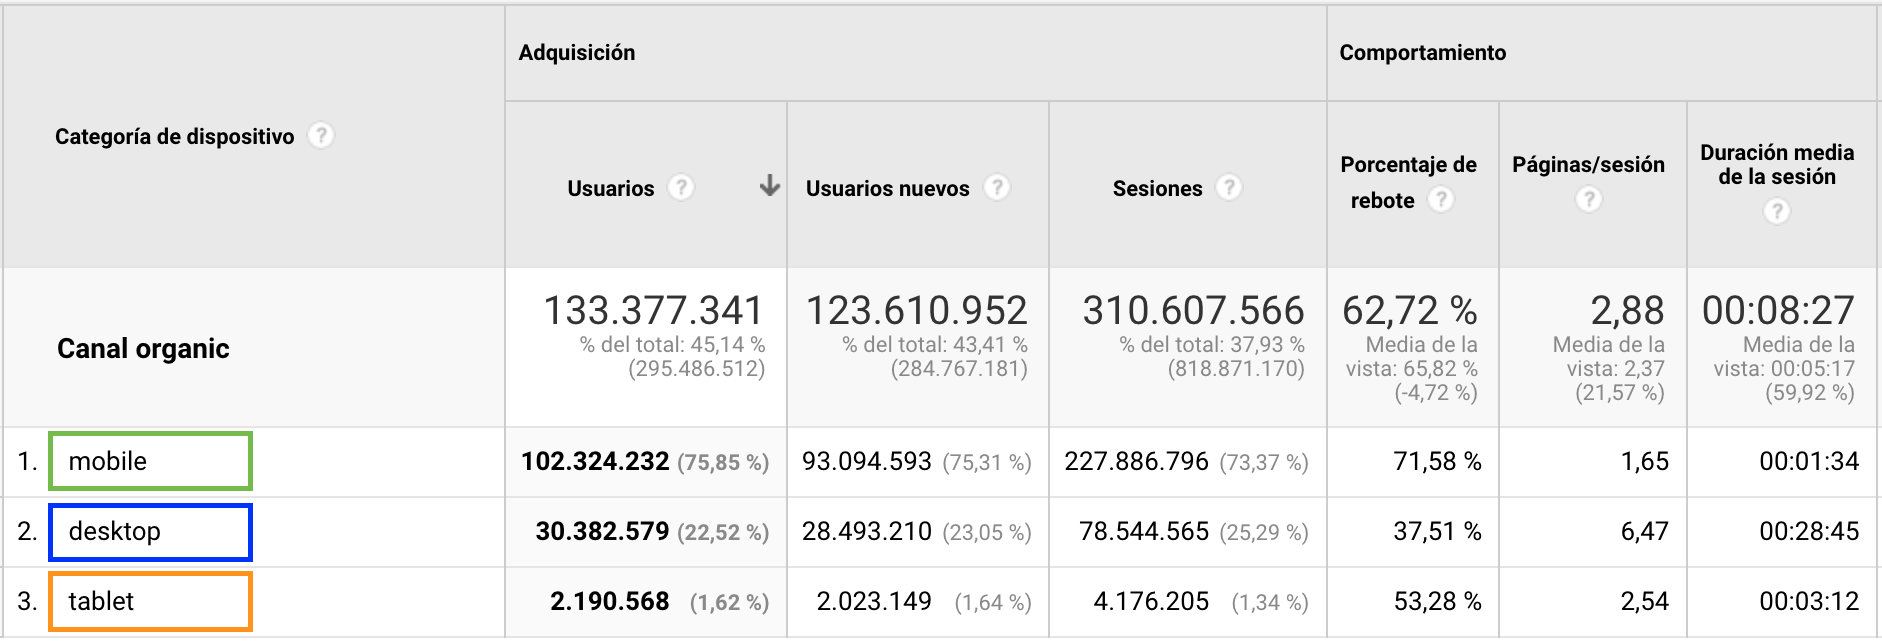Click the Canal organic label
Screen dimensions: 1882x642
(142, 349)
